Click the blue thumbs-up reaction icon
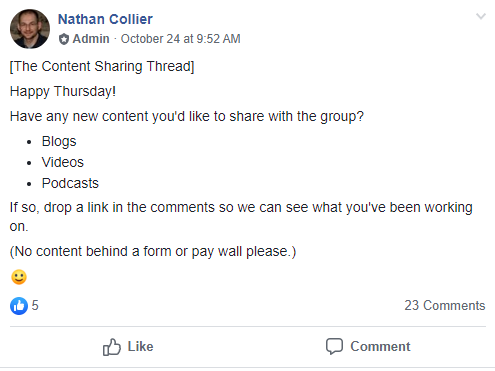 point(19,306)
